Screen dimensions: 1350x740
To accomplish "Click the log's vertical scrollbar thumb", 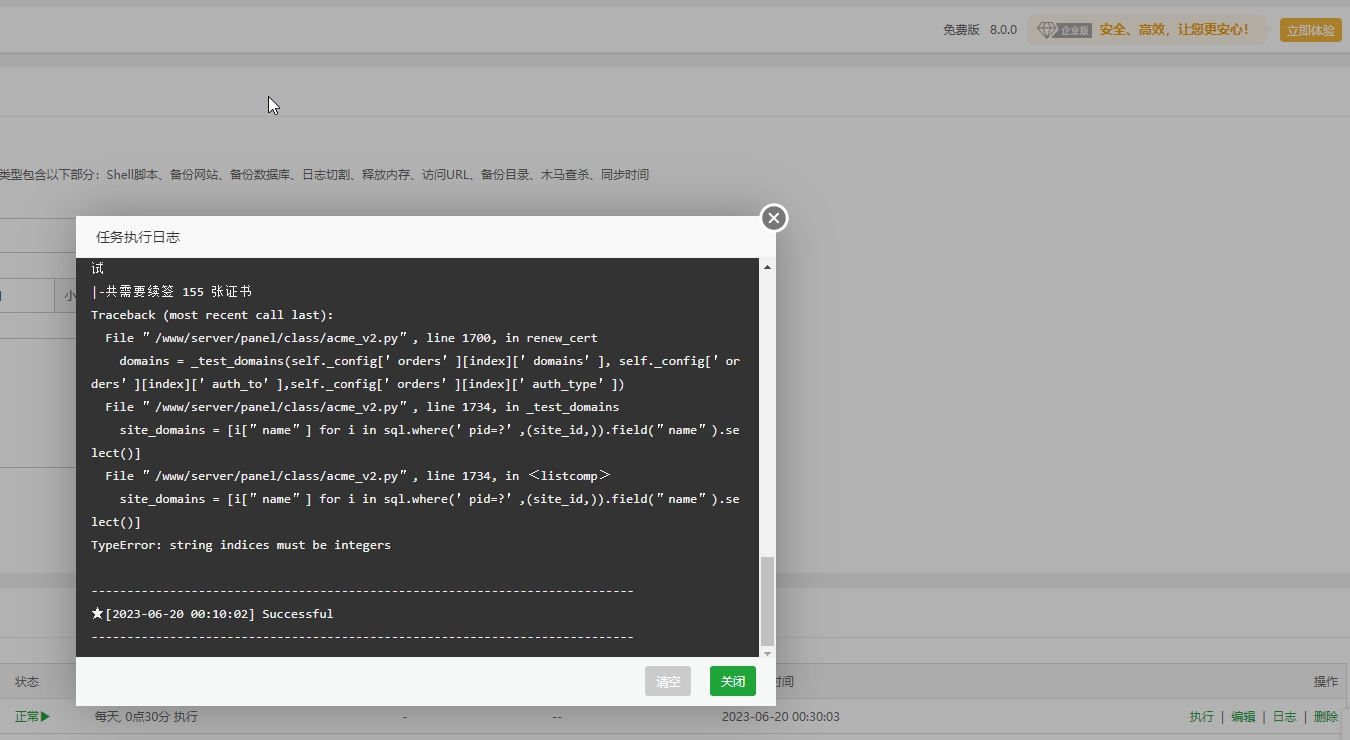I will 767,601.
